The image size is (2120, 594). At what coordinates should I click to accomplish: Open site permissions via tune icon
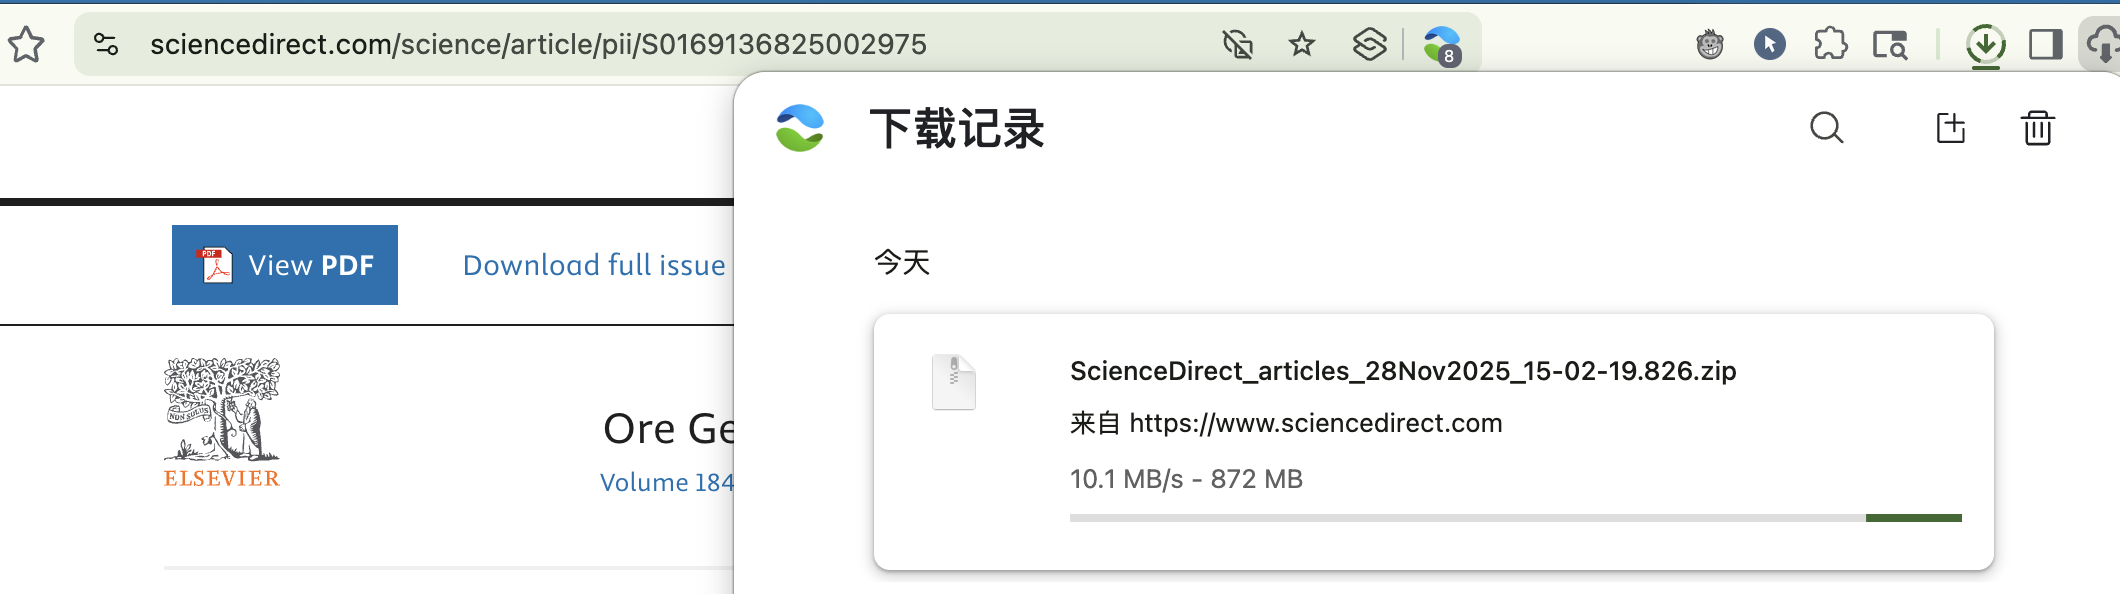pos(107,44)
